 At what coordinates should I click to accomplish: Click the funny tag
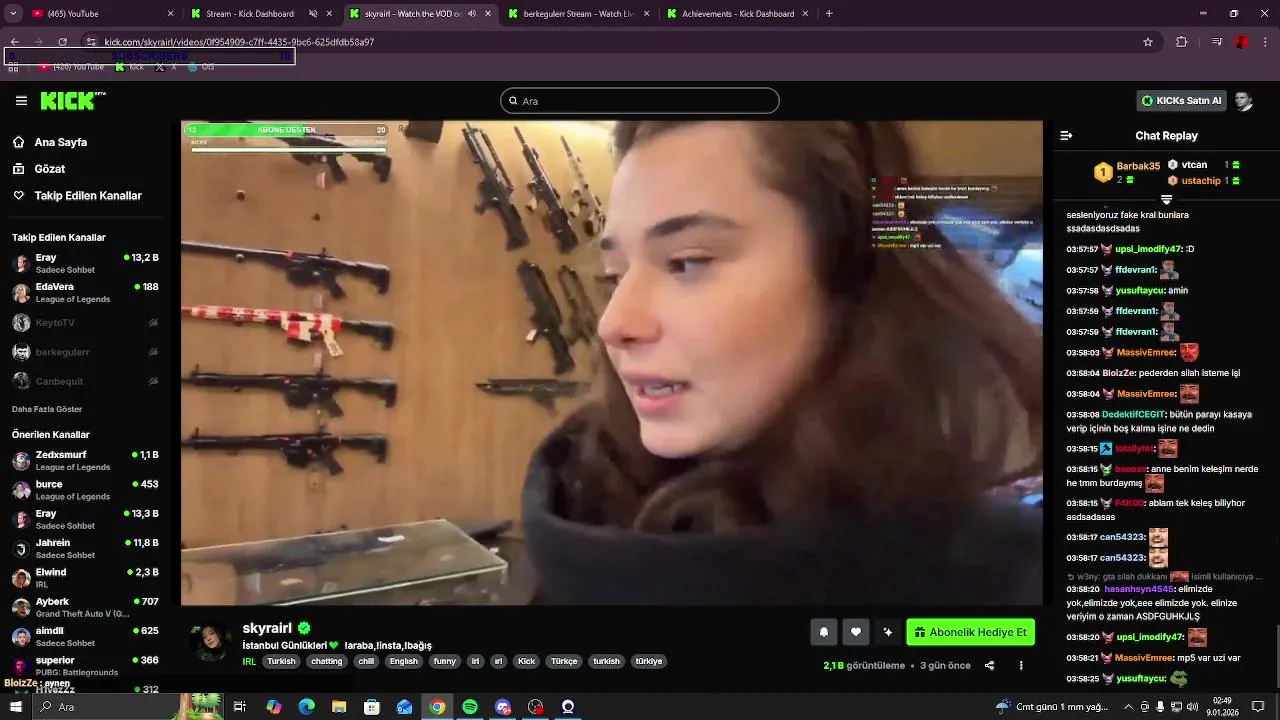tap(445, 661)
